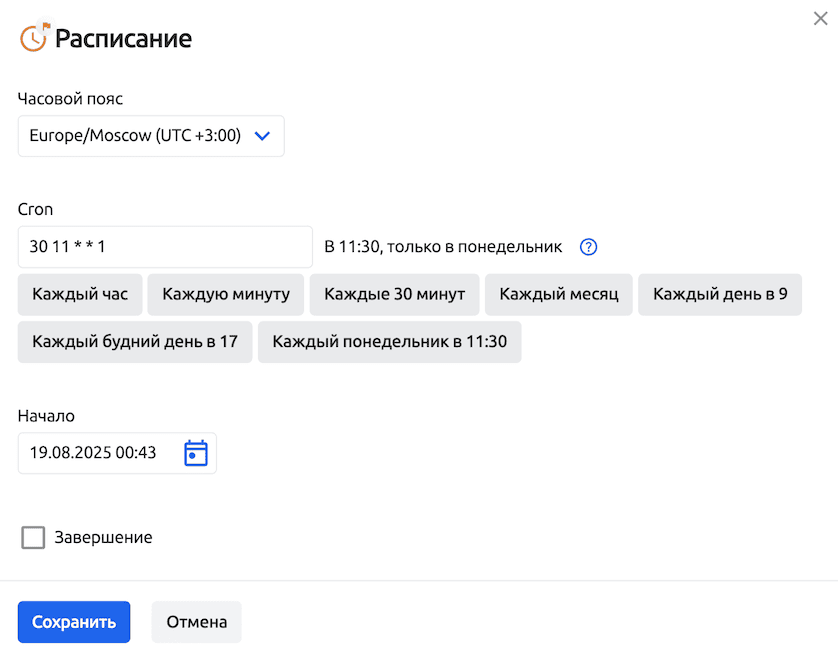Image resolution: width=838 pixels, height=656 pixels.
Task: Choose the Каждый будний день в 17 preset
Action: coord(135,342)
